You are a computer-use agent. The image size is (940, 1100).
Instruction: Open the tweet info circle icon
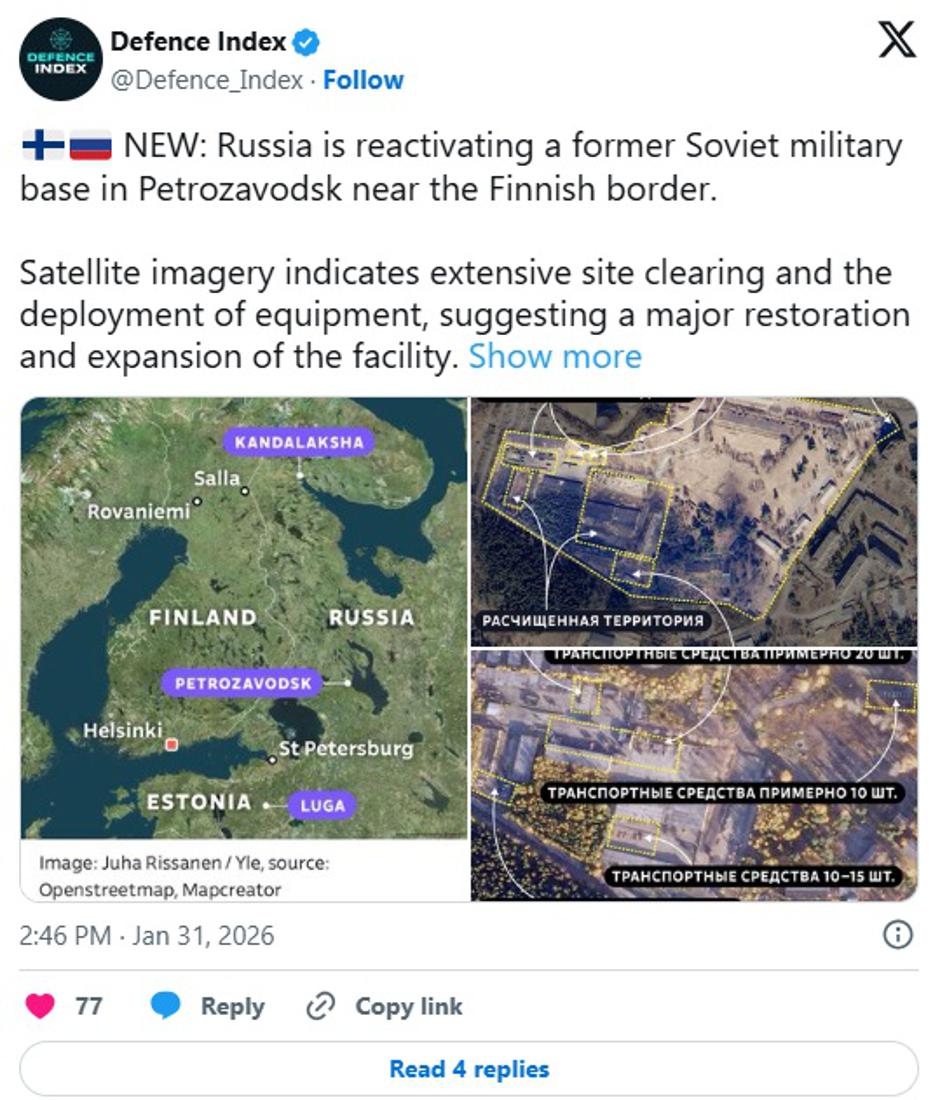898,935
